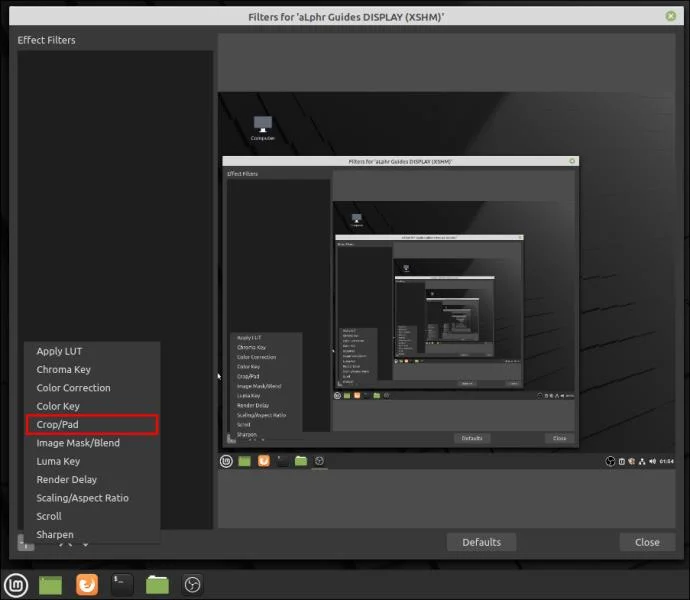Launch Firefox from the taskbar

(x=87, y=585)
